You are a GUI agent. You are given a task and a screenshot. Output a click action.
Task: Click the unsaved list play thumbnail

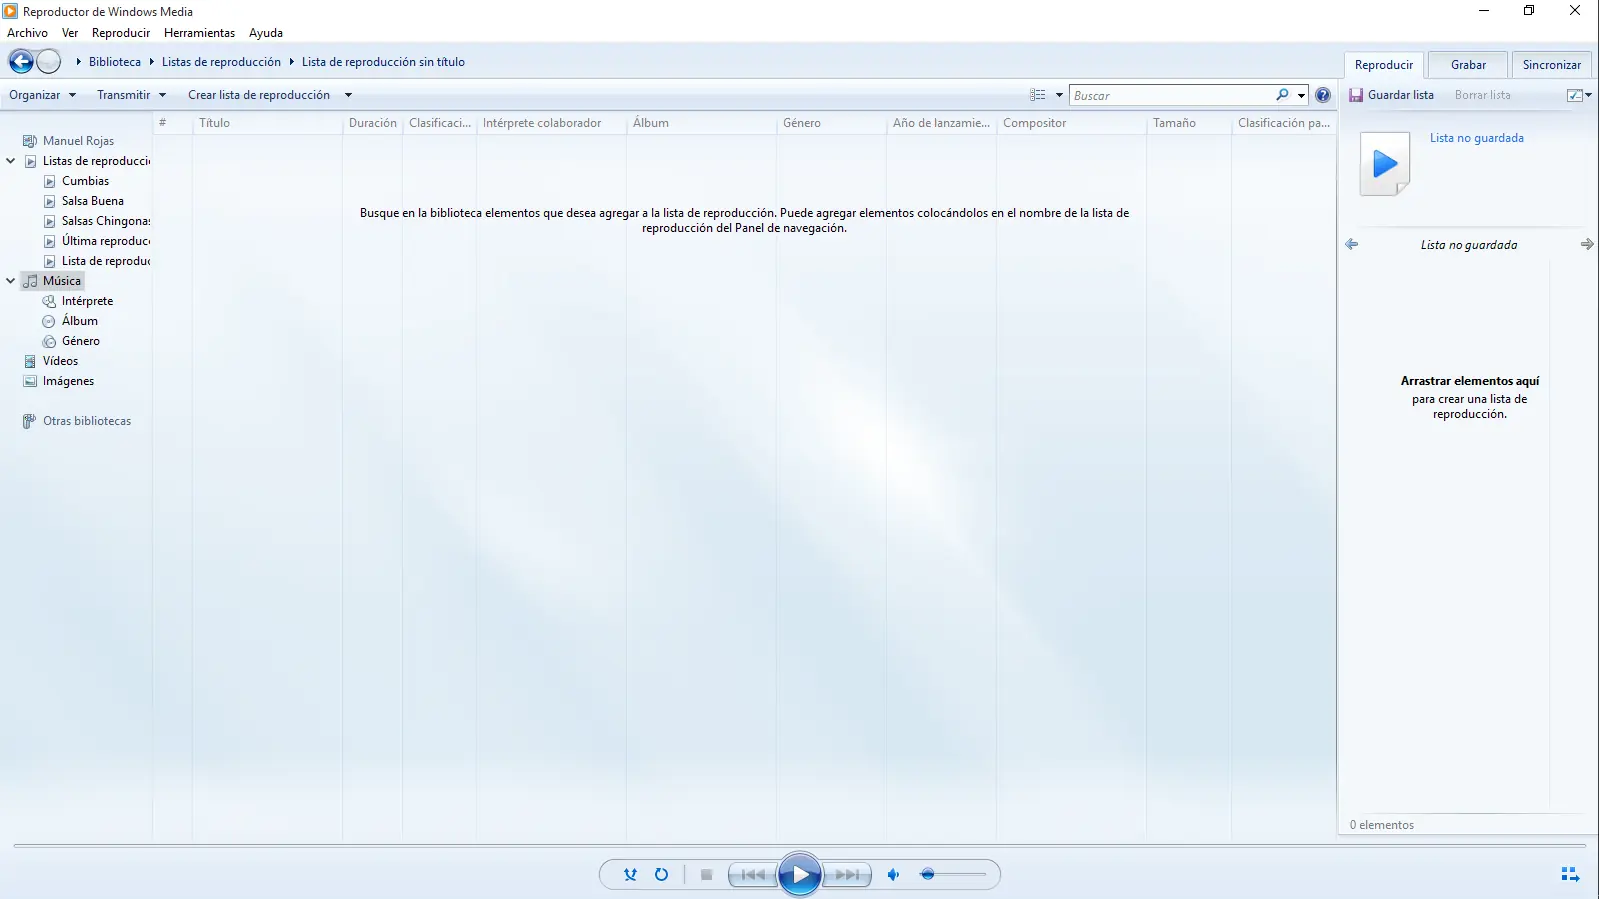click(x=1385, y=164)
